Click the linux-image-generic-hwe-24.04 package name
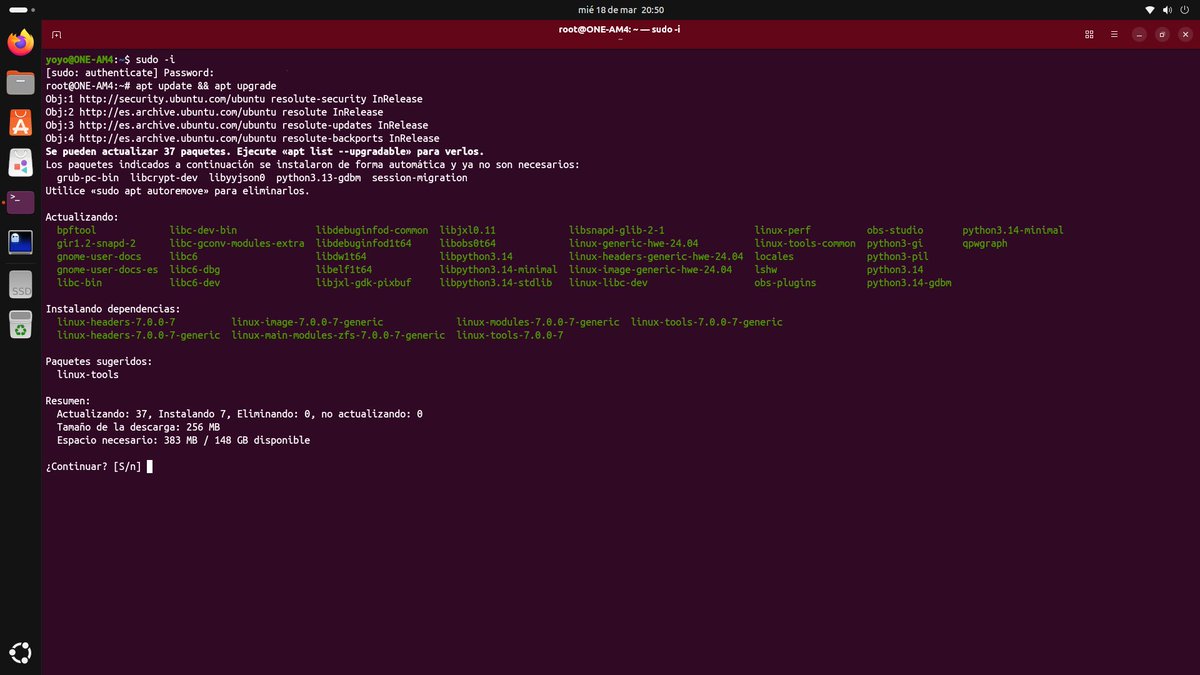This screenshot has width=1200, height=675. [x=650, y=270]
